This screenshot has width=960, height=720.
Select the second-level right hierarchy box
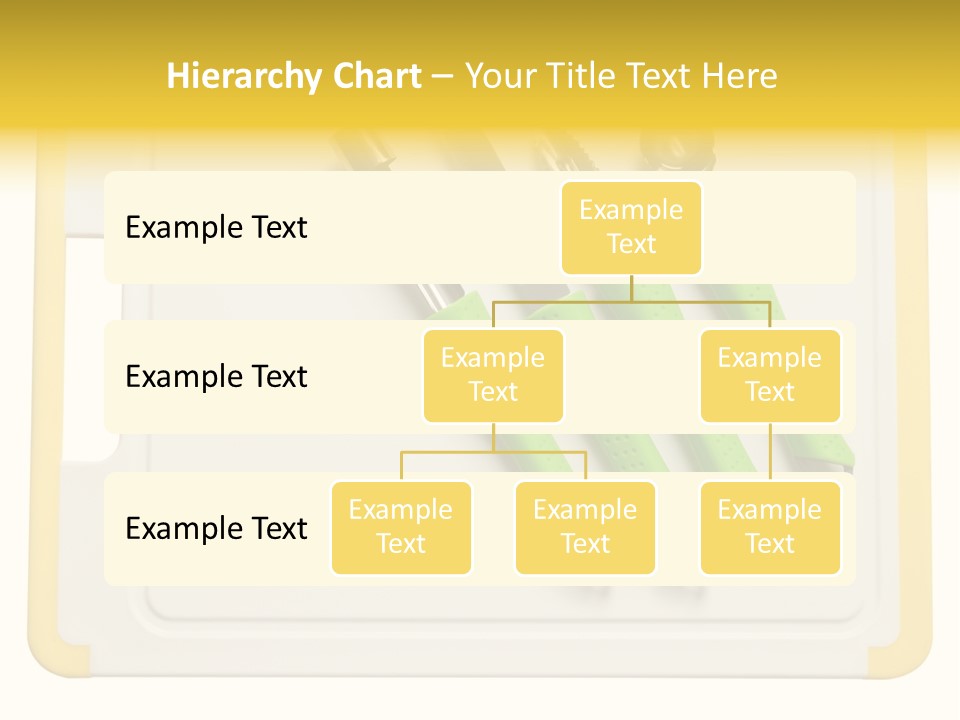coord(770,375)
